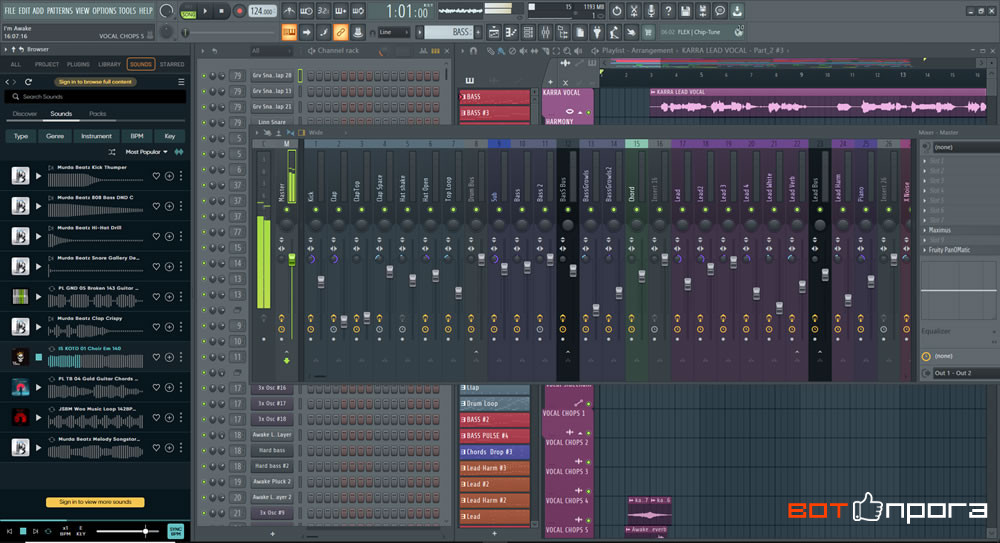Image resolution: width=1000 pixels, height=543 pixels.
Task: Open the help question mark icon
Action: coord(668,11)
